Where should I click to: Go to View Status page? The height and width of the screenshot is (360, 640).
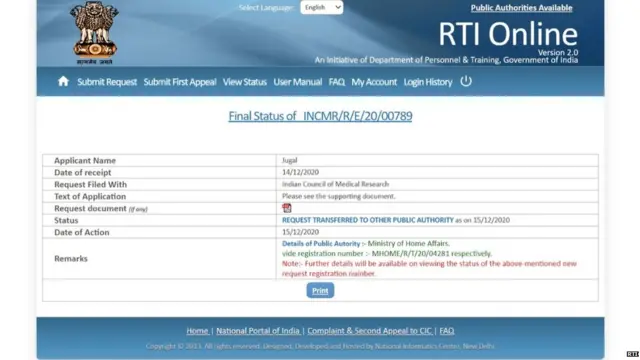(244, 82)
